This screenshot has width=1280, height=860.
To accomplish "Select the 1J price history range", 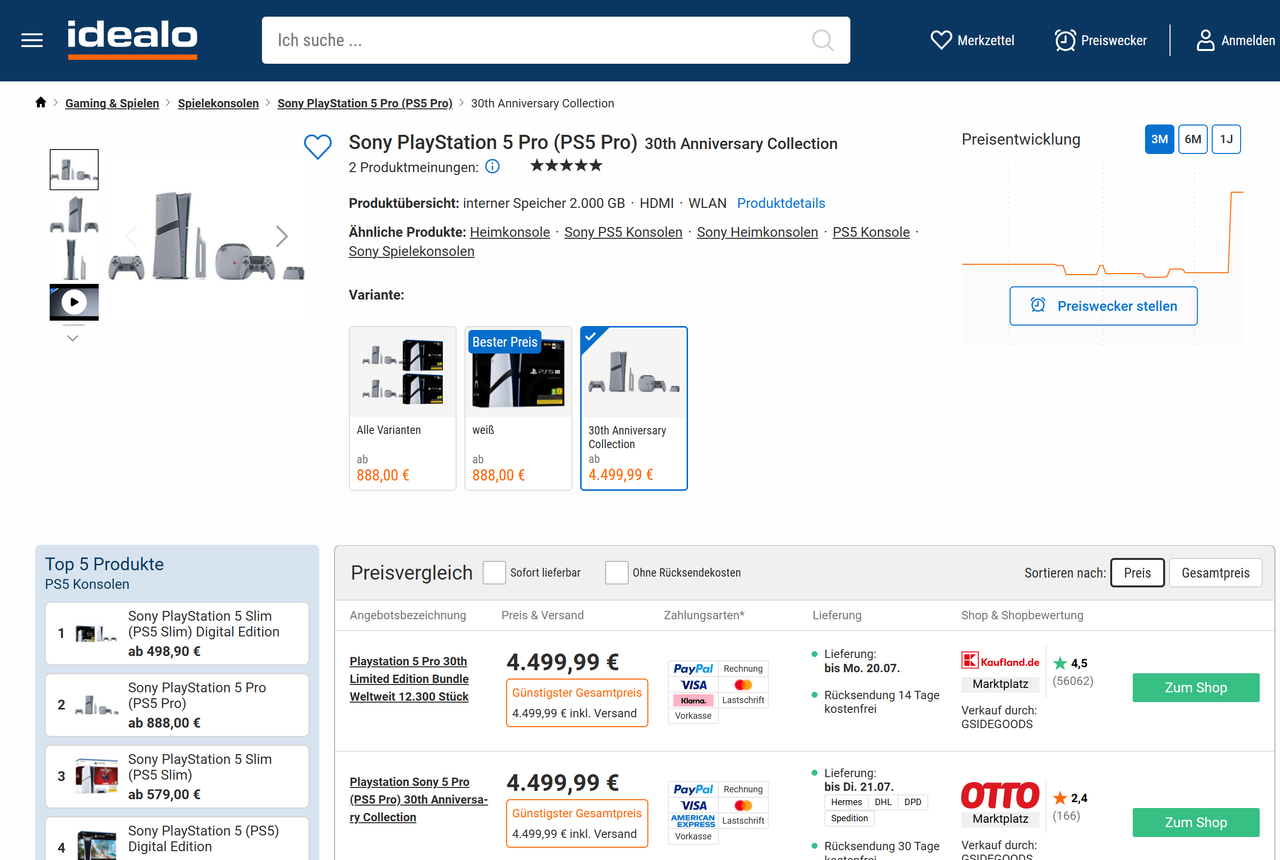I will pyautogui.click(x=1226, y=139).
